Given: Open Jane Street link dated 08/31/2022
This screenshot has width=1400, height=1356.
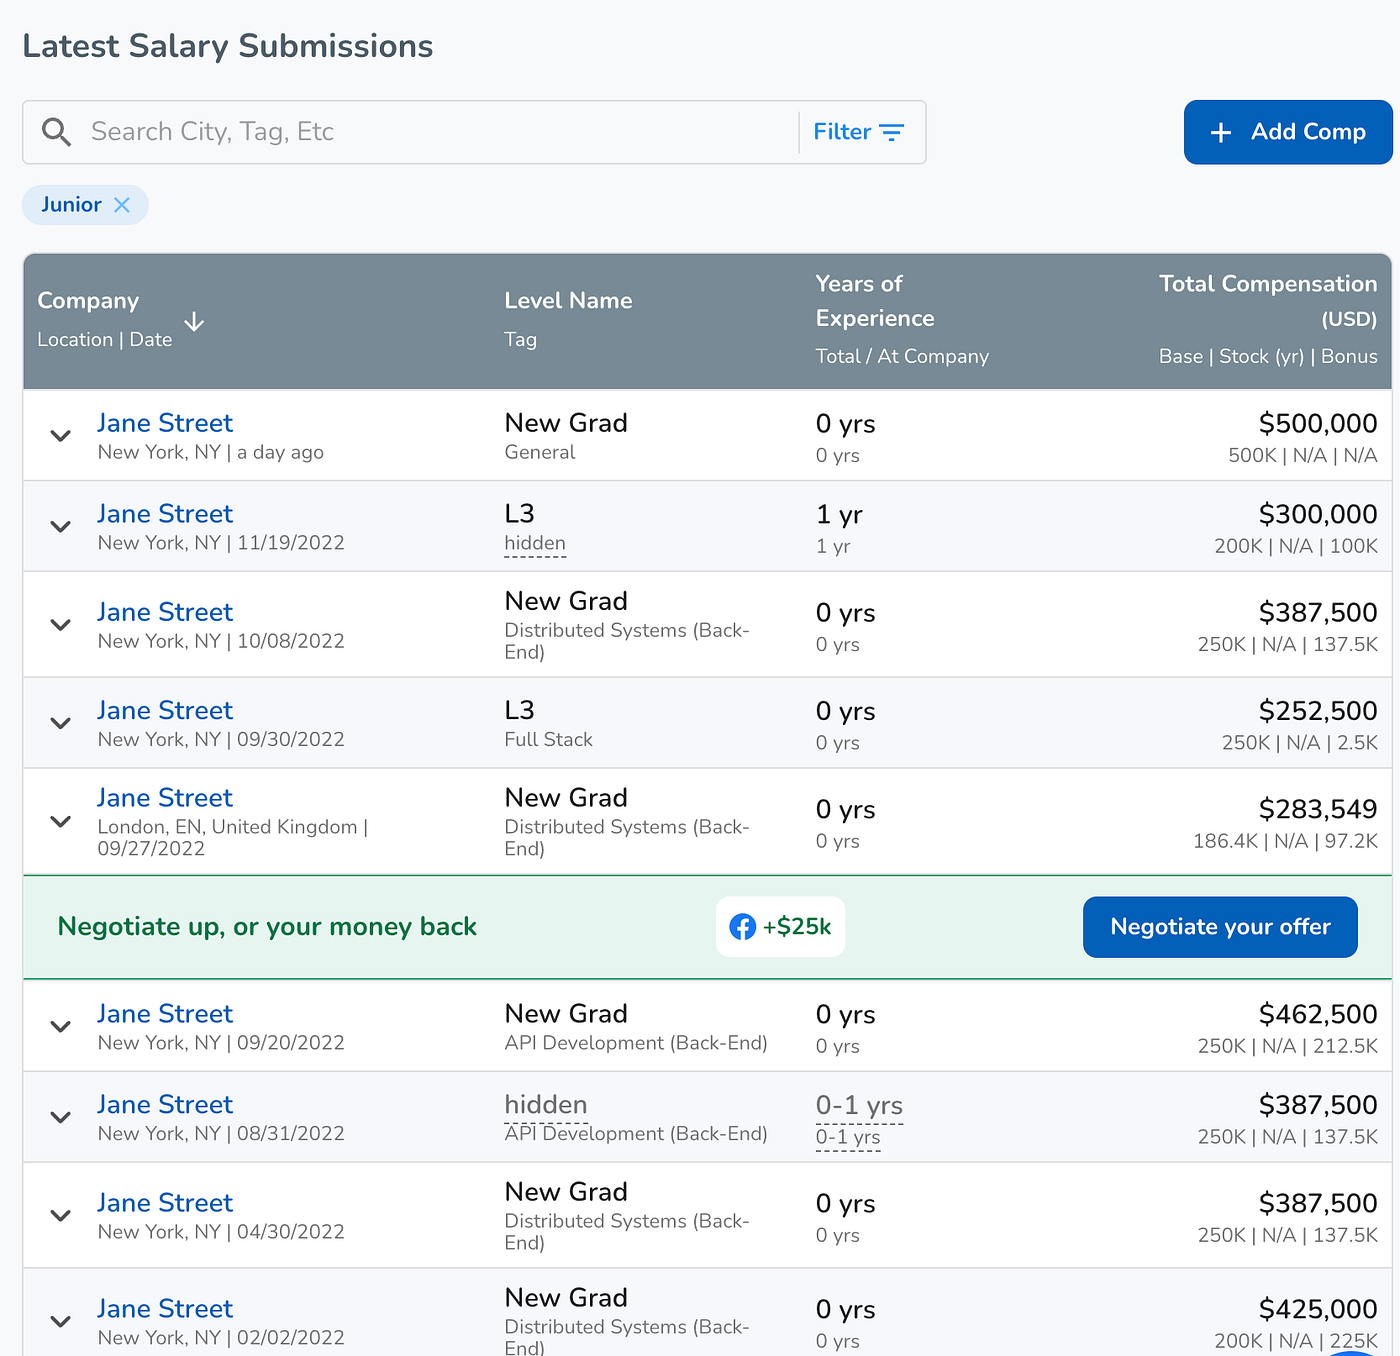Looking at the screenshot, I should click(x=165, y=1105).
